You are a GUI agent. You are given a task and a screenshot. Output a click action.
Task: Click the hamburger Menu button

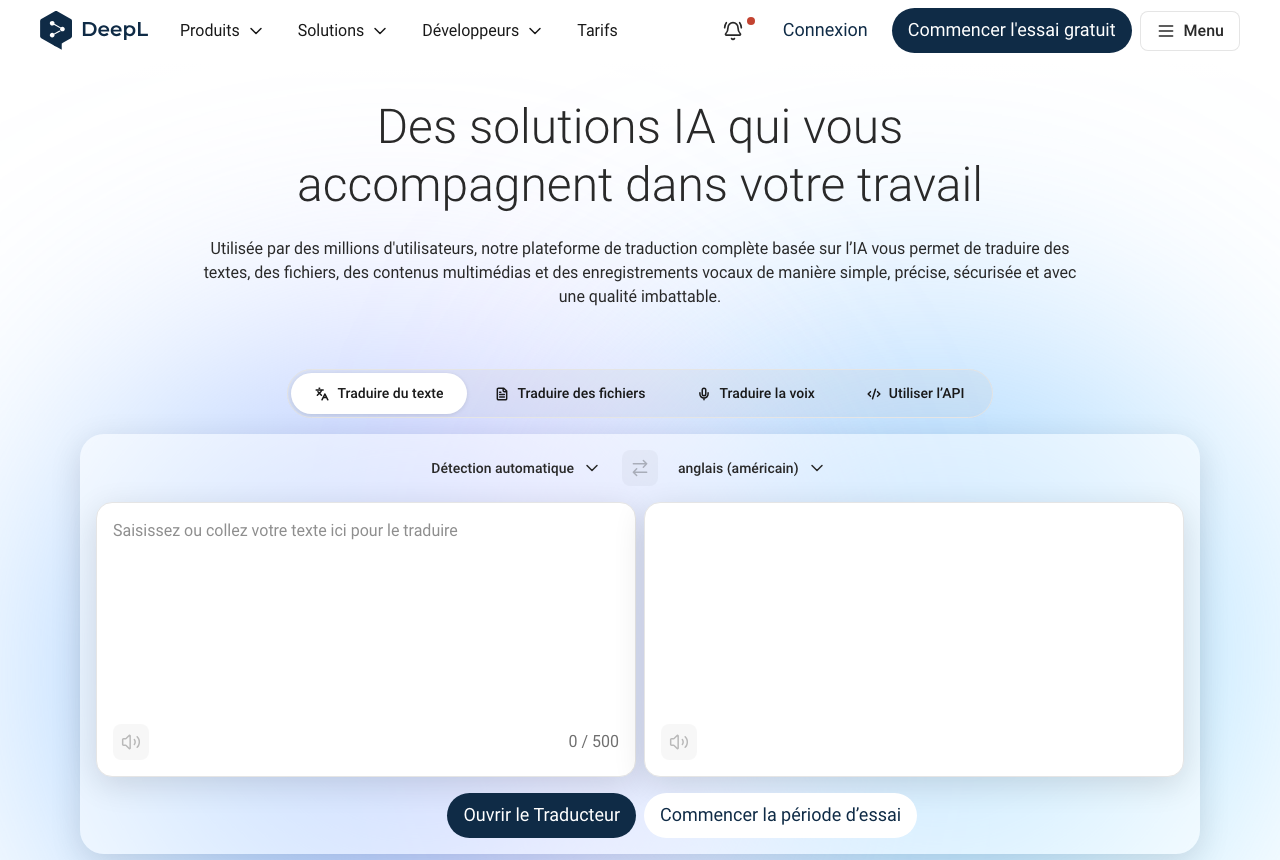pos(1190,31)
